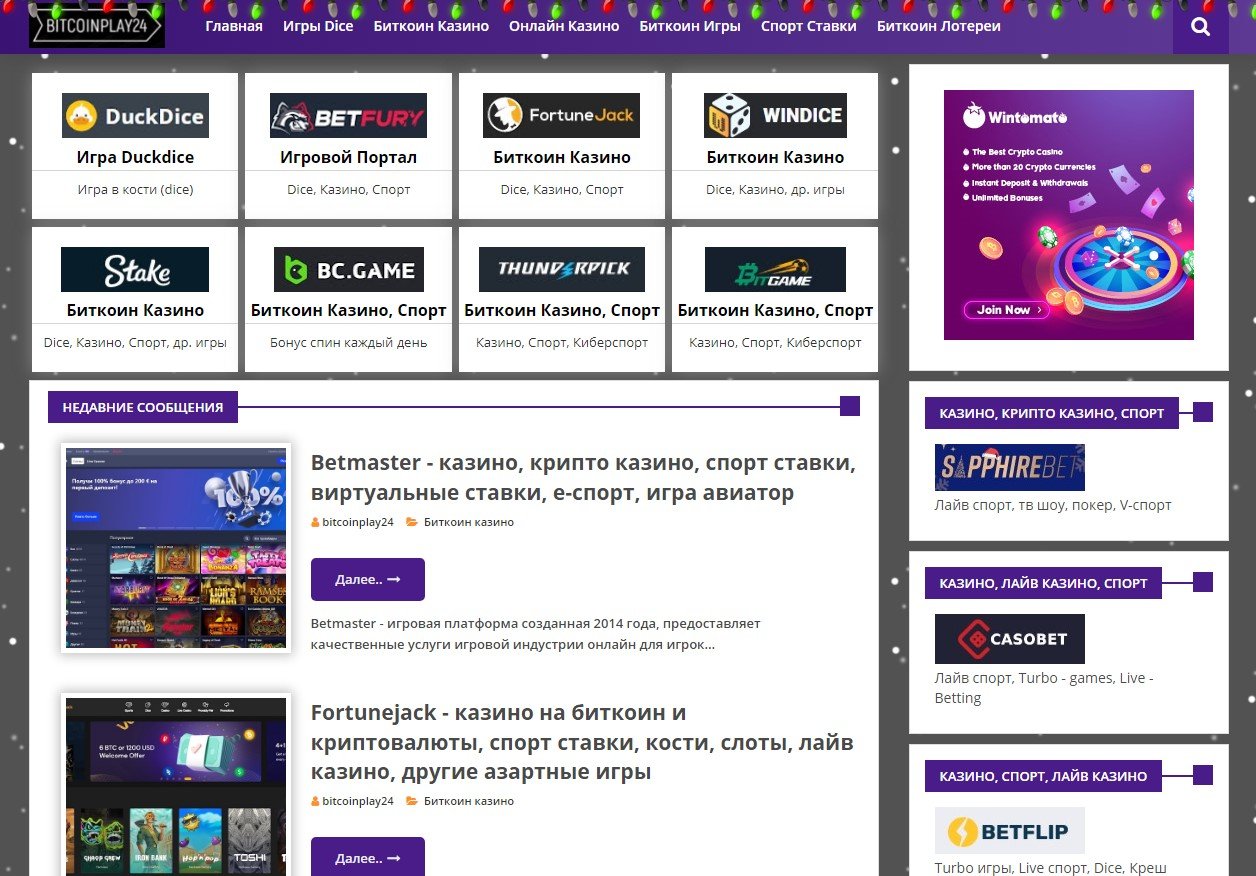Open the FortuneJack logo card
This screenshot has width=1256, height=876.
(x=561, y=115)
